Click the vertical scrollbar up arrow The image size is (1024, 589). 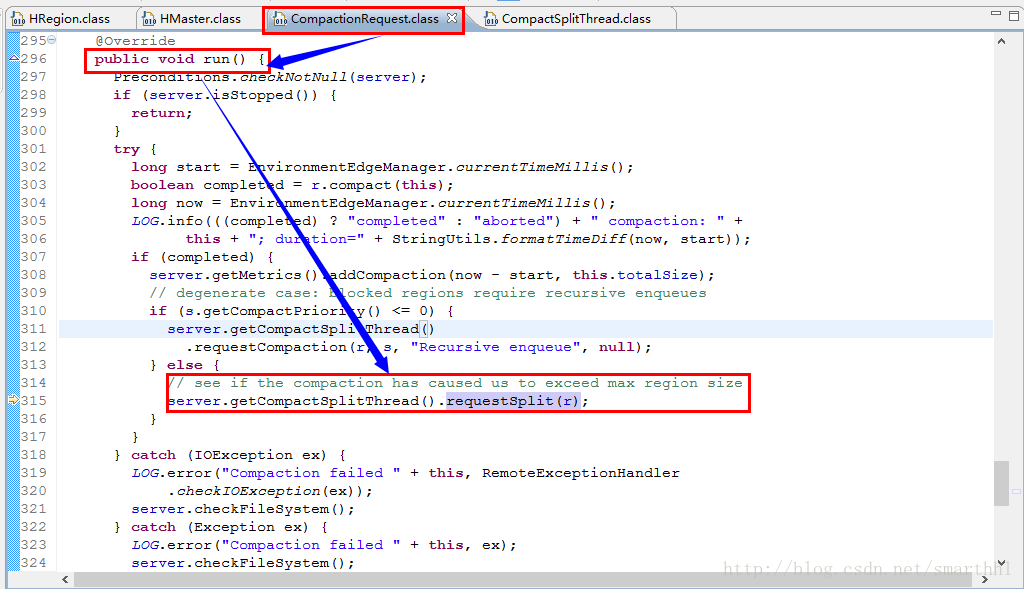1001,41
